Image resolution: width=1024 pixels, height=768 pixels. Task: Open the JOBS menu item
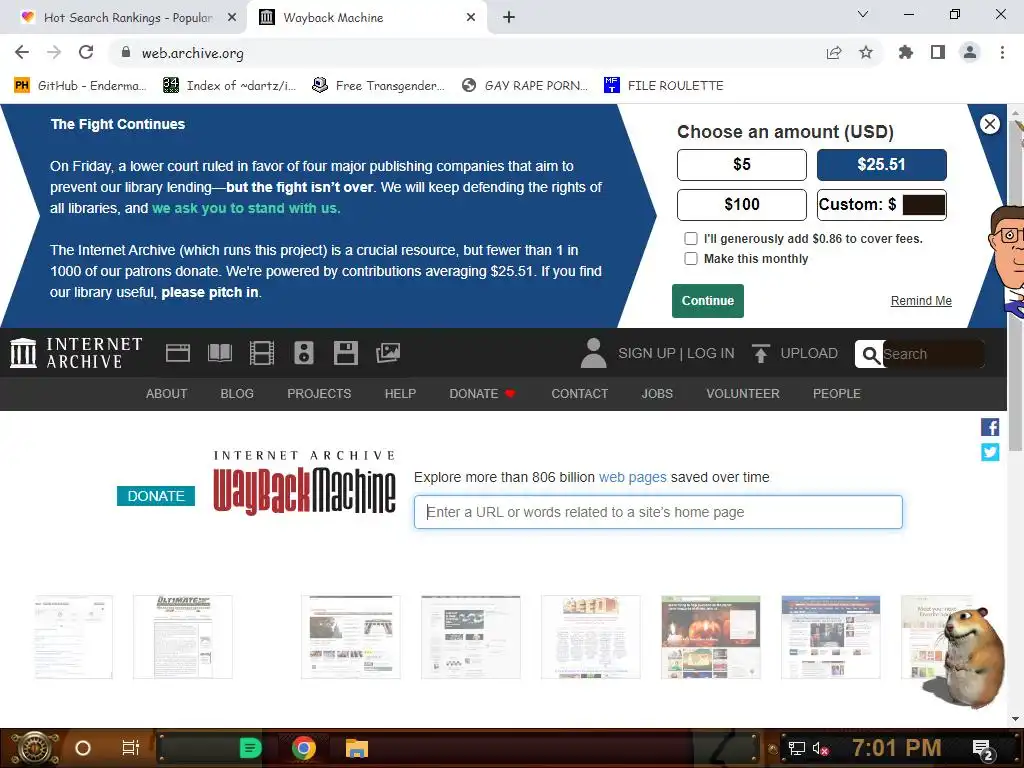657,394
